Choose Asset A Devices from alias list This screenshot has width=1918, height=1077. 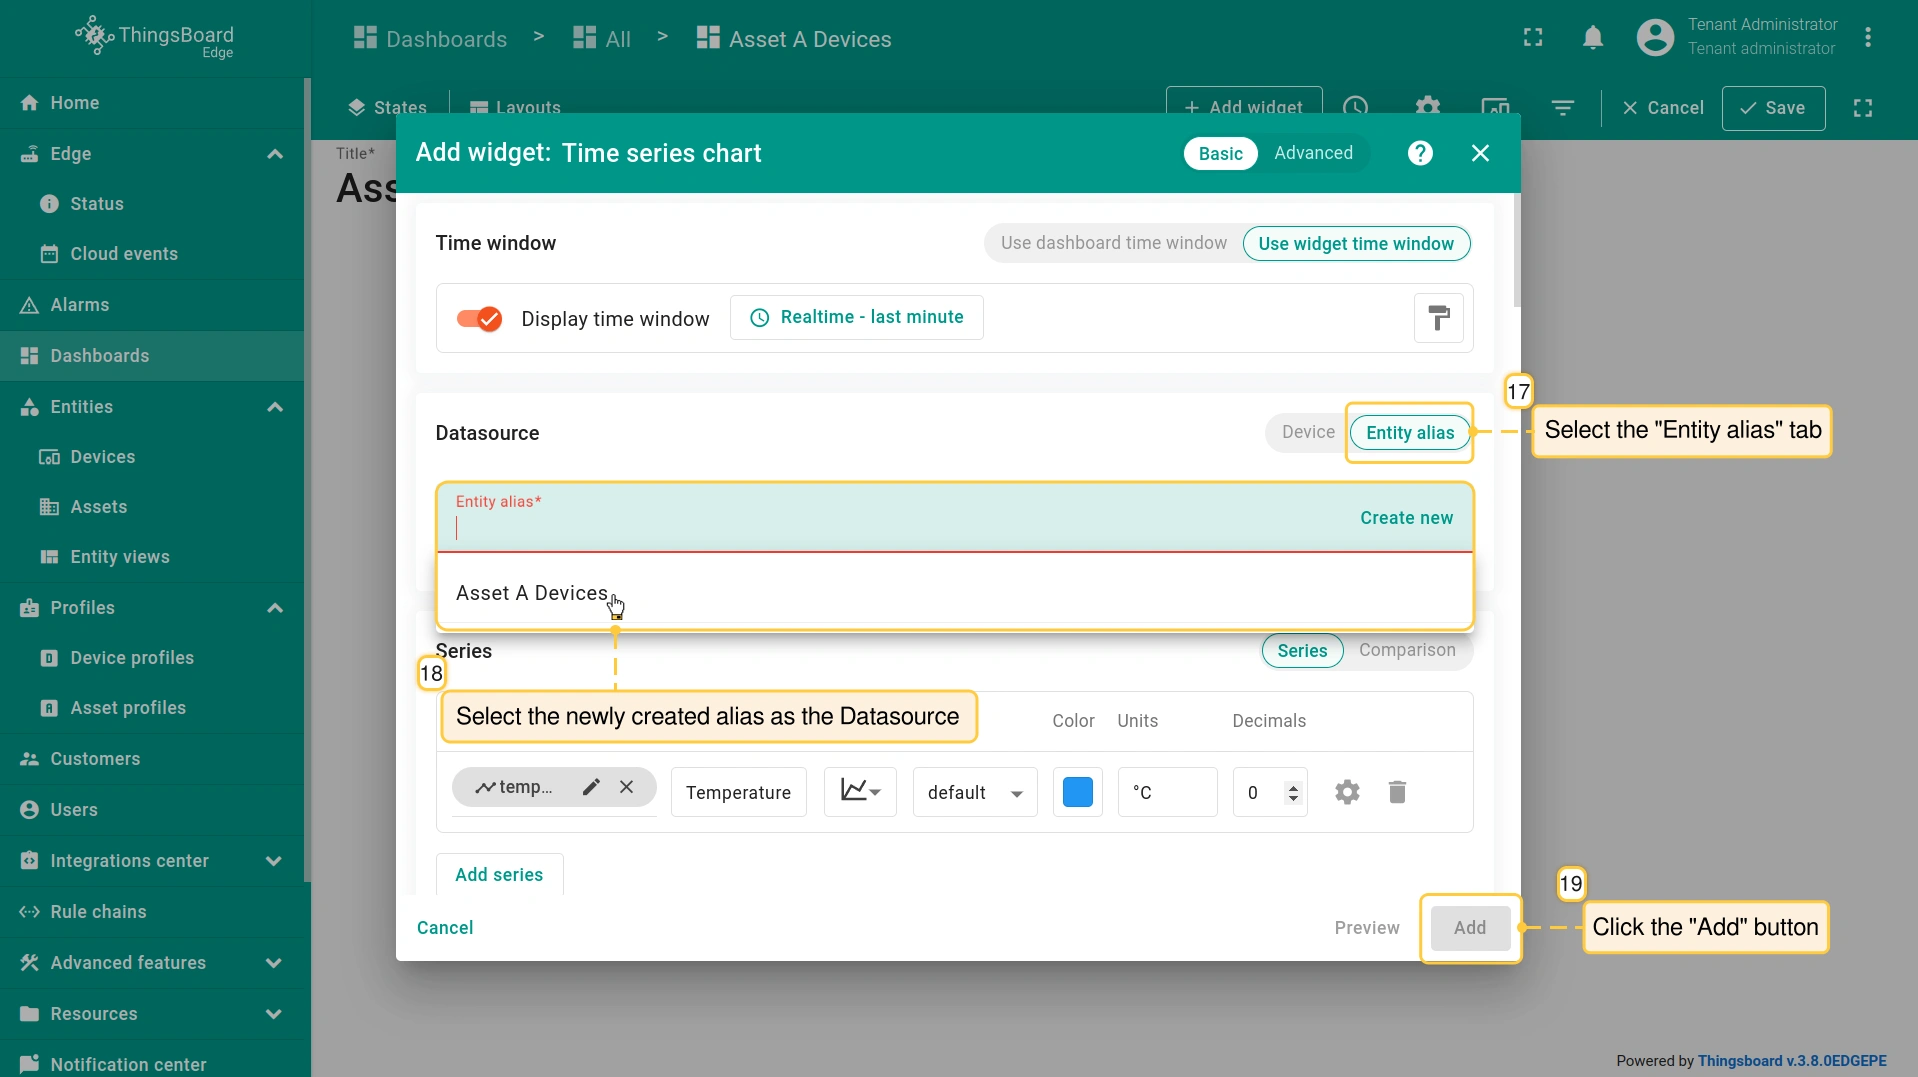pos(532,593)
